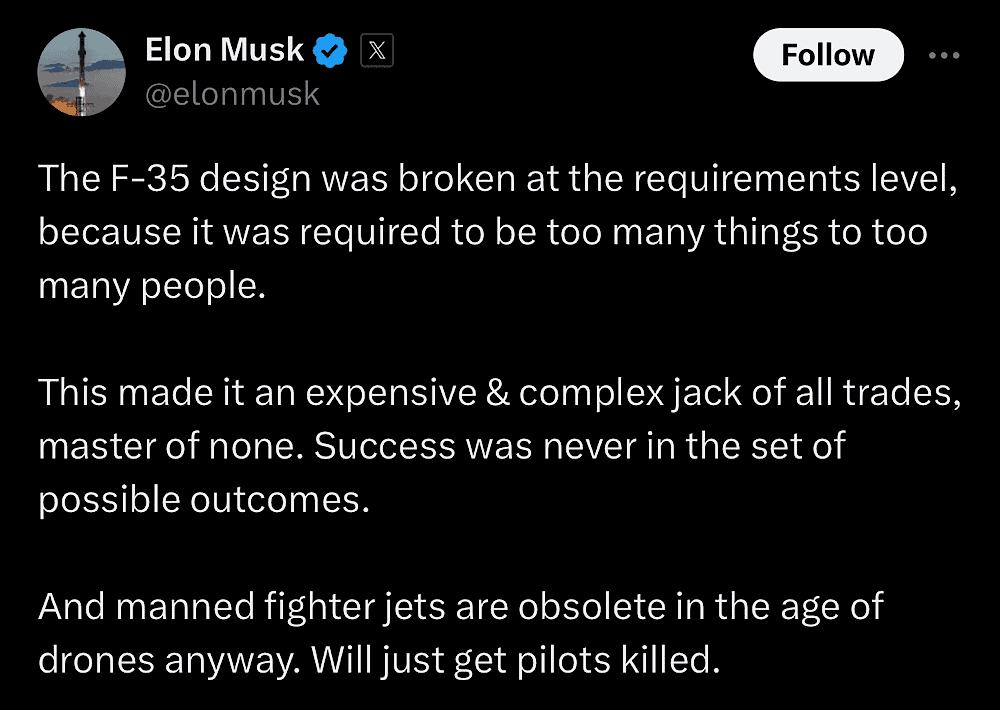
Task: Click the blue verified checkmark badge
Action: [331, 51]
